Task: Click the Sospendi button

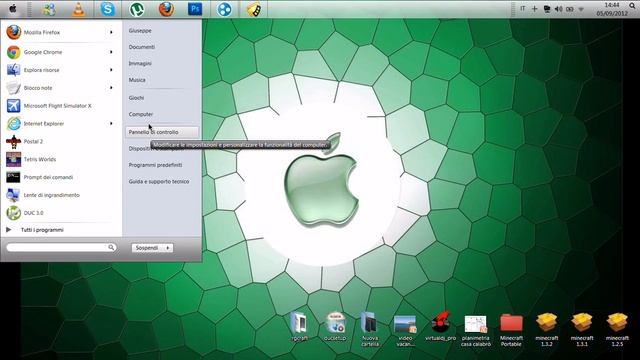Action: tap(147, 248)
